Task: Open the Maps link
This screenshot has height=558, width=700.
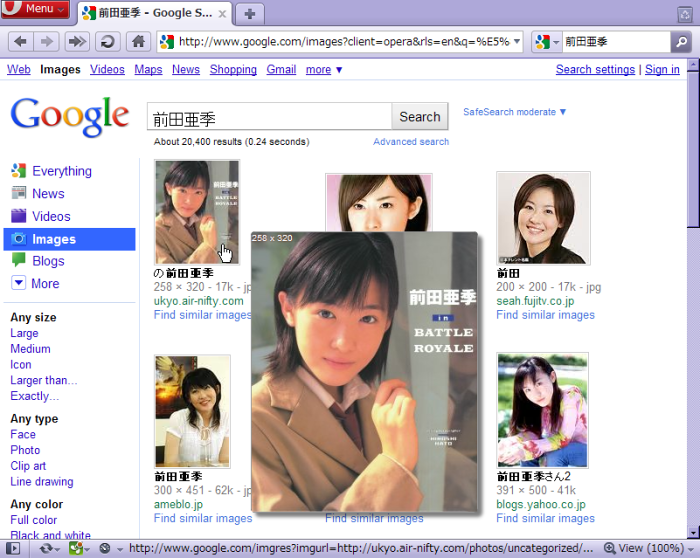Action: [x=148, y=70]
